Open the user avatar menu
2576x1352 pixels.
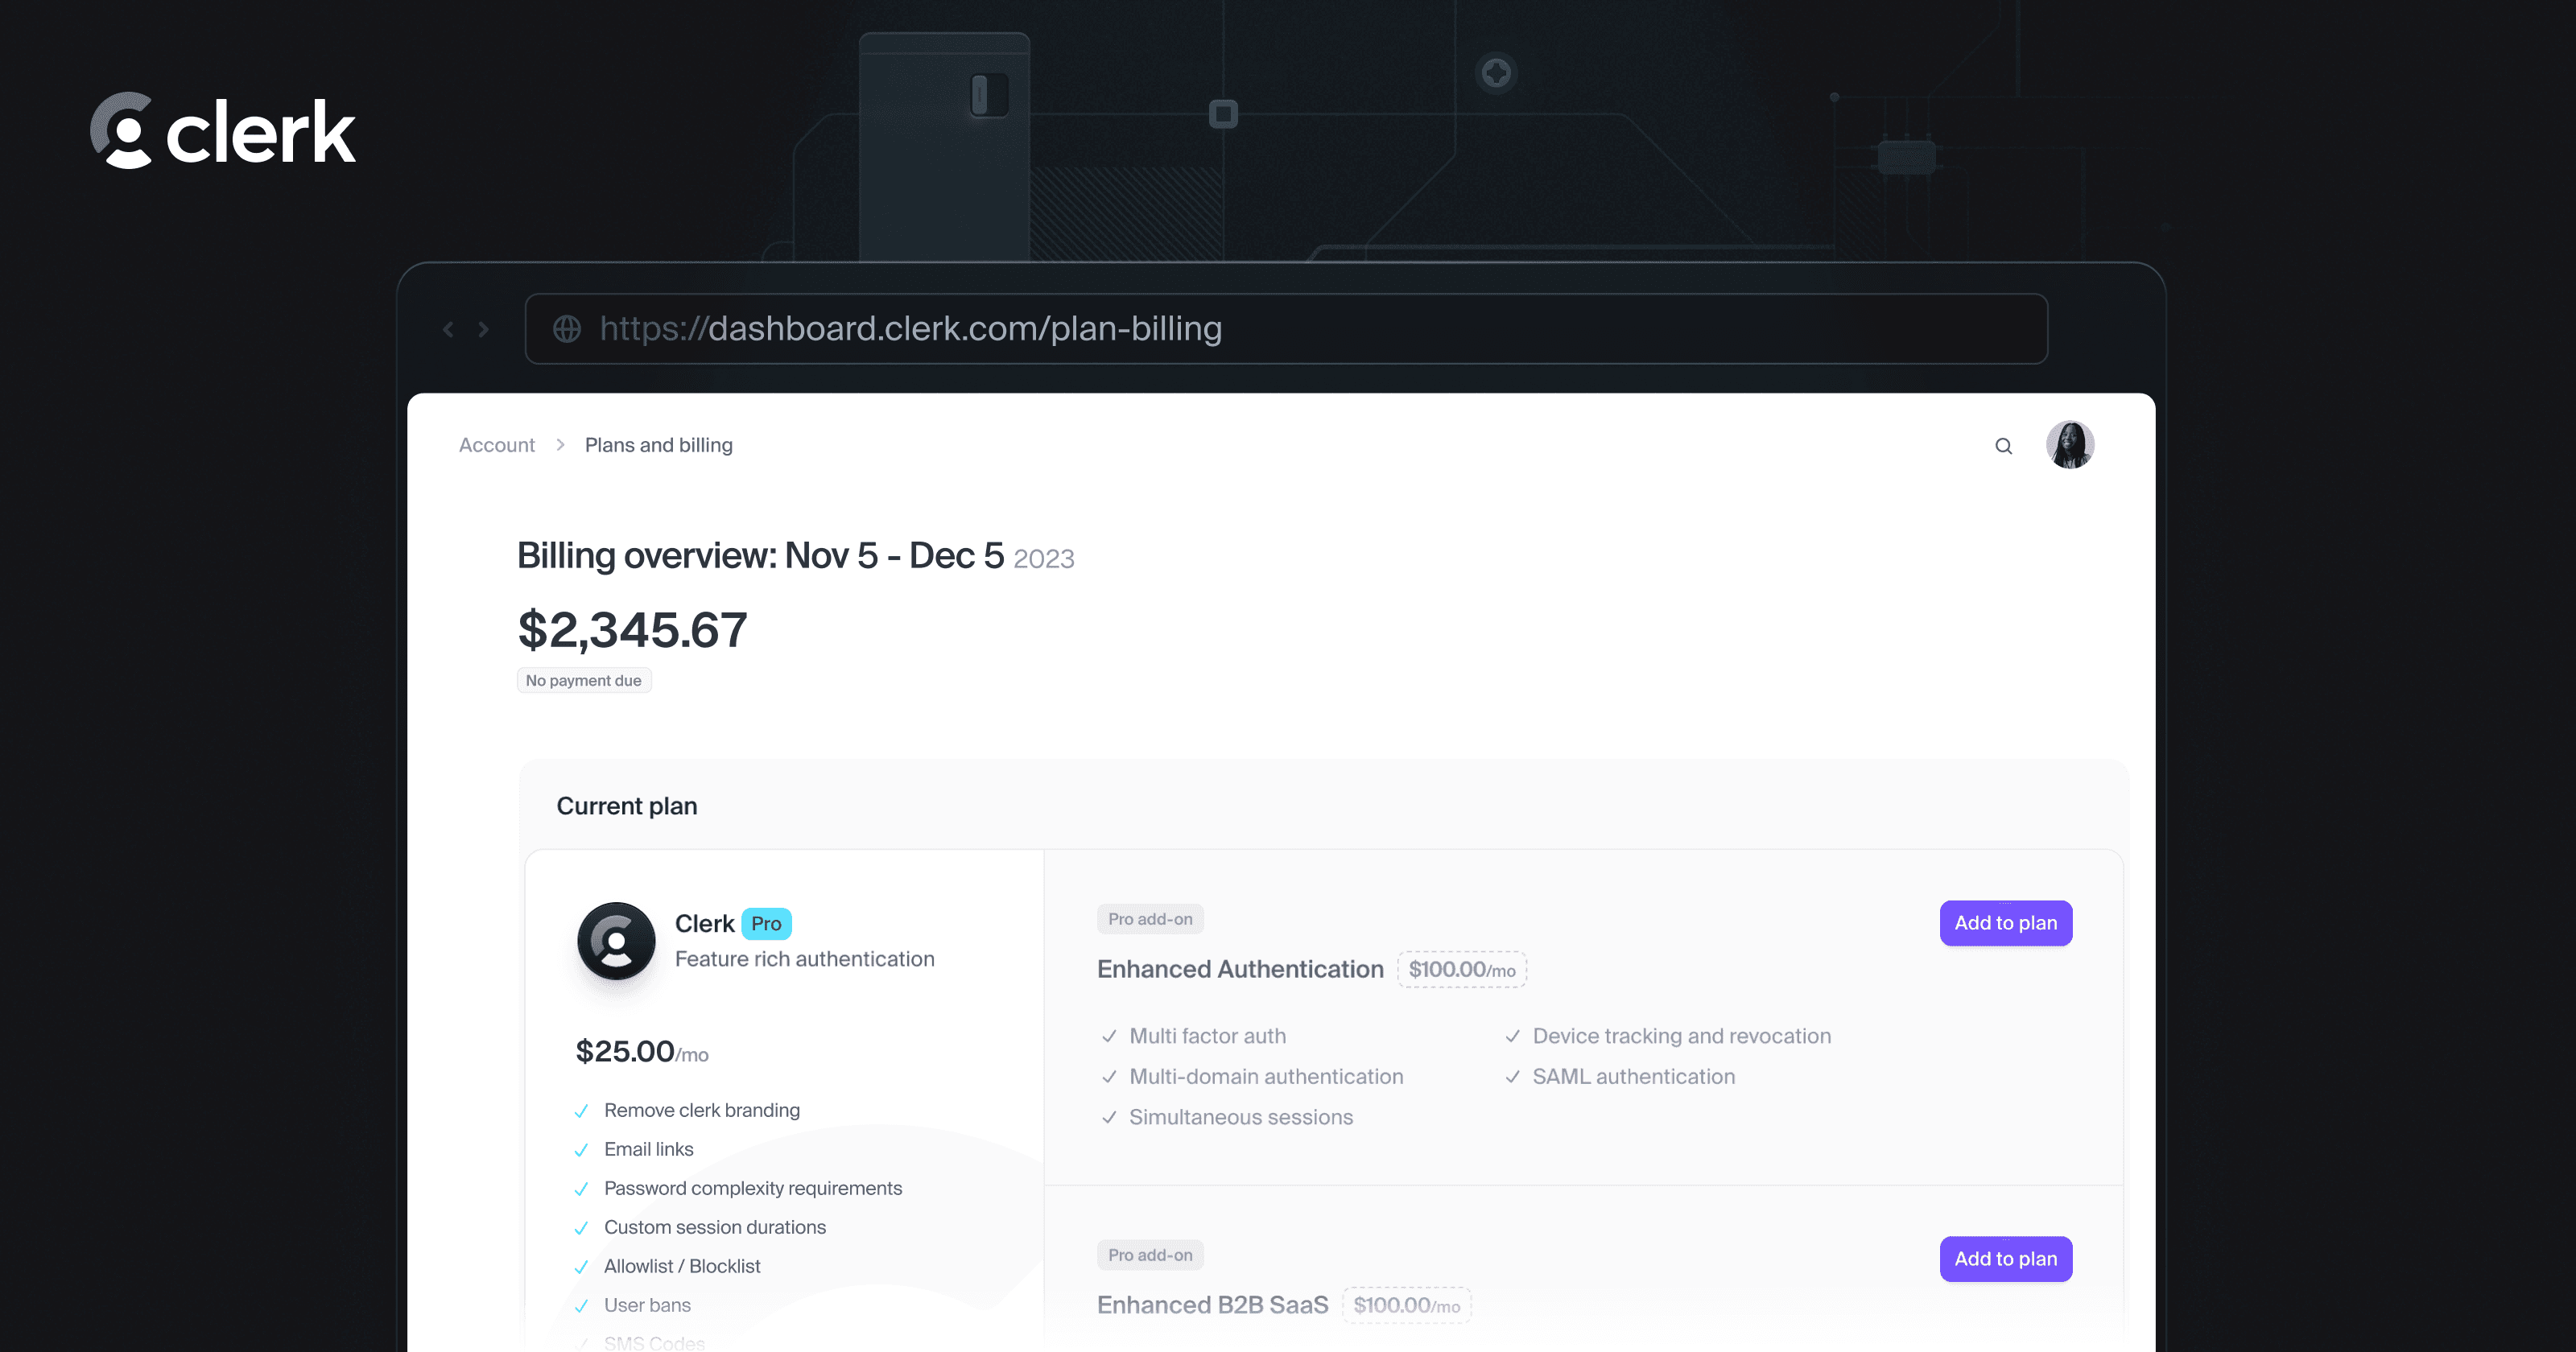click(x=2070, y=445)
